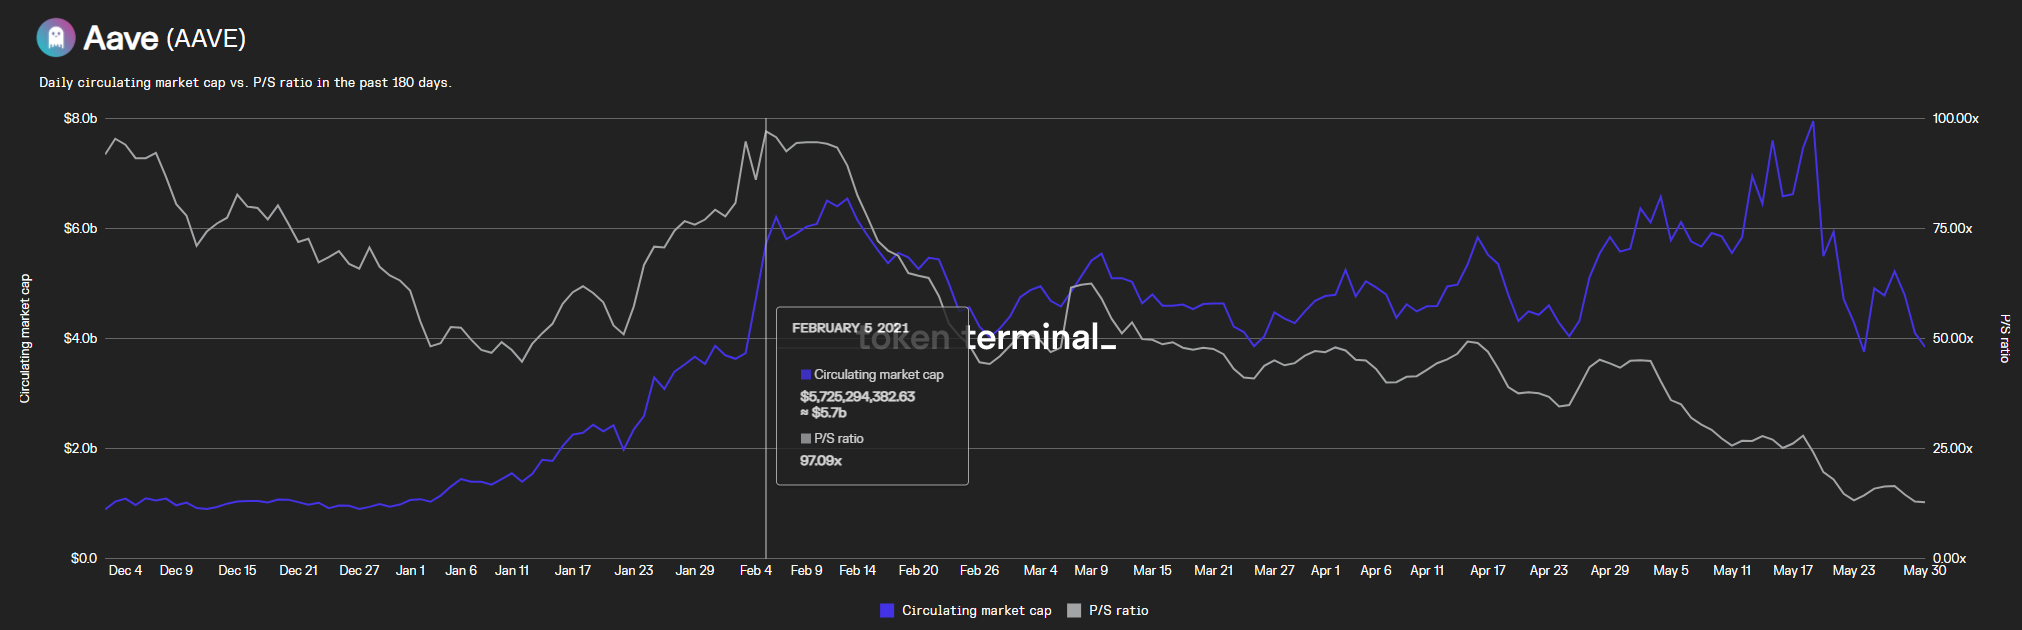This screenshot has width=2022, height=630.
Task: Click the 50.00x right axis label
Action: (x=1952, y=338)
